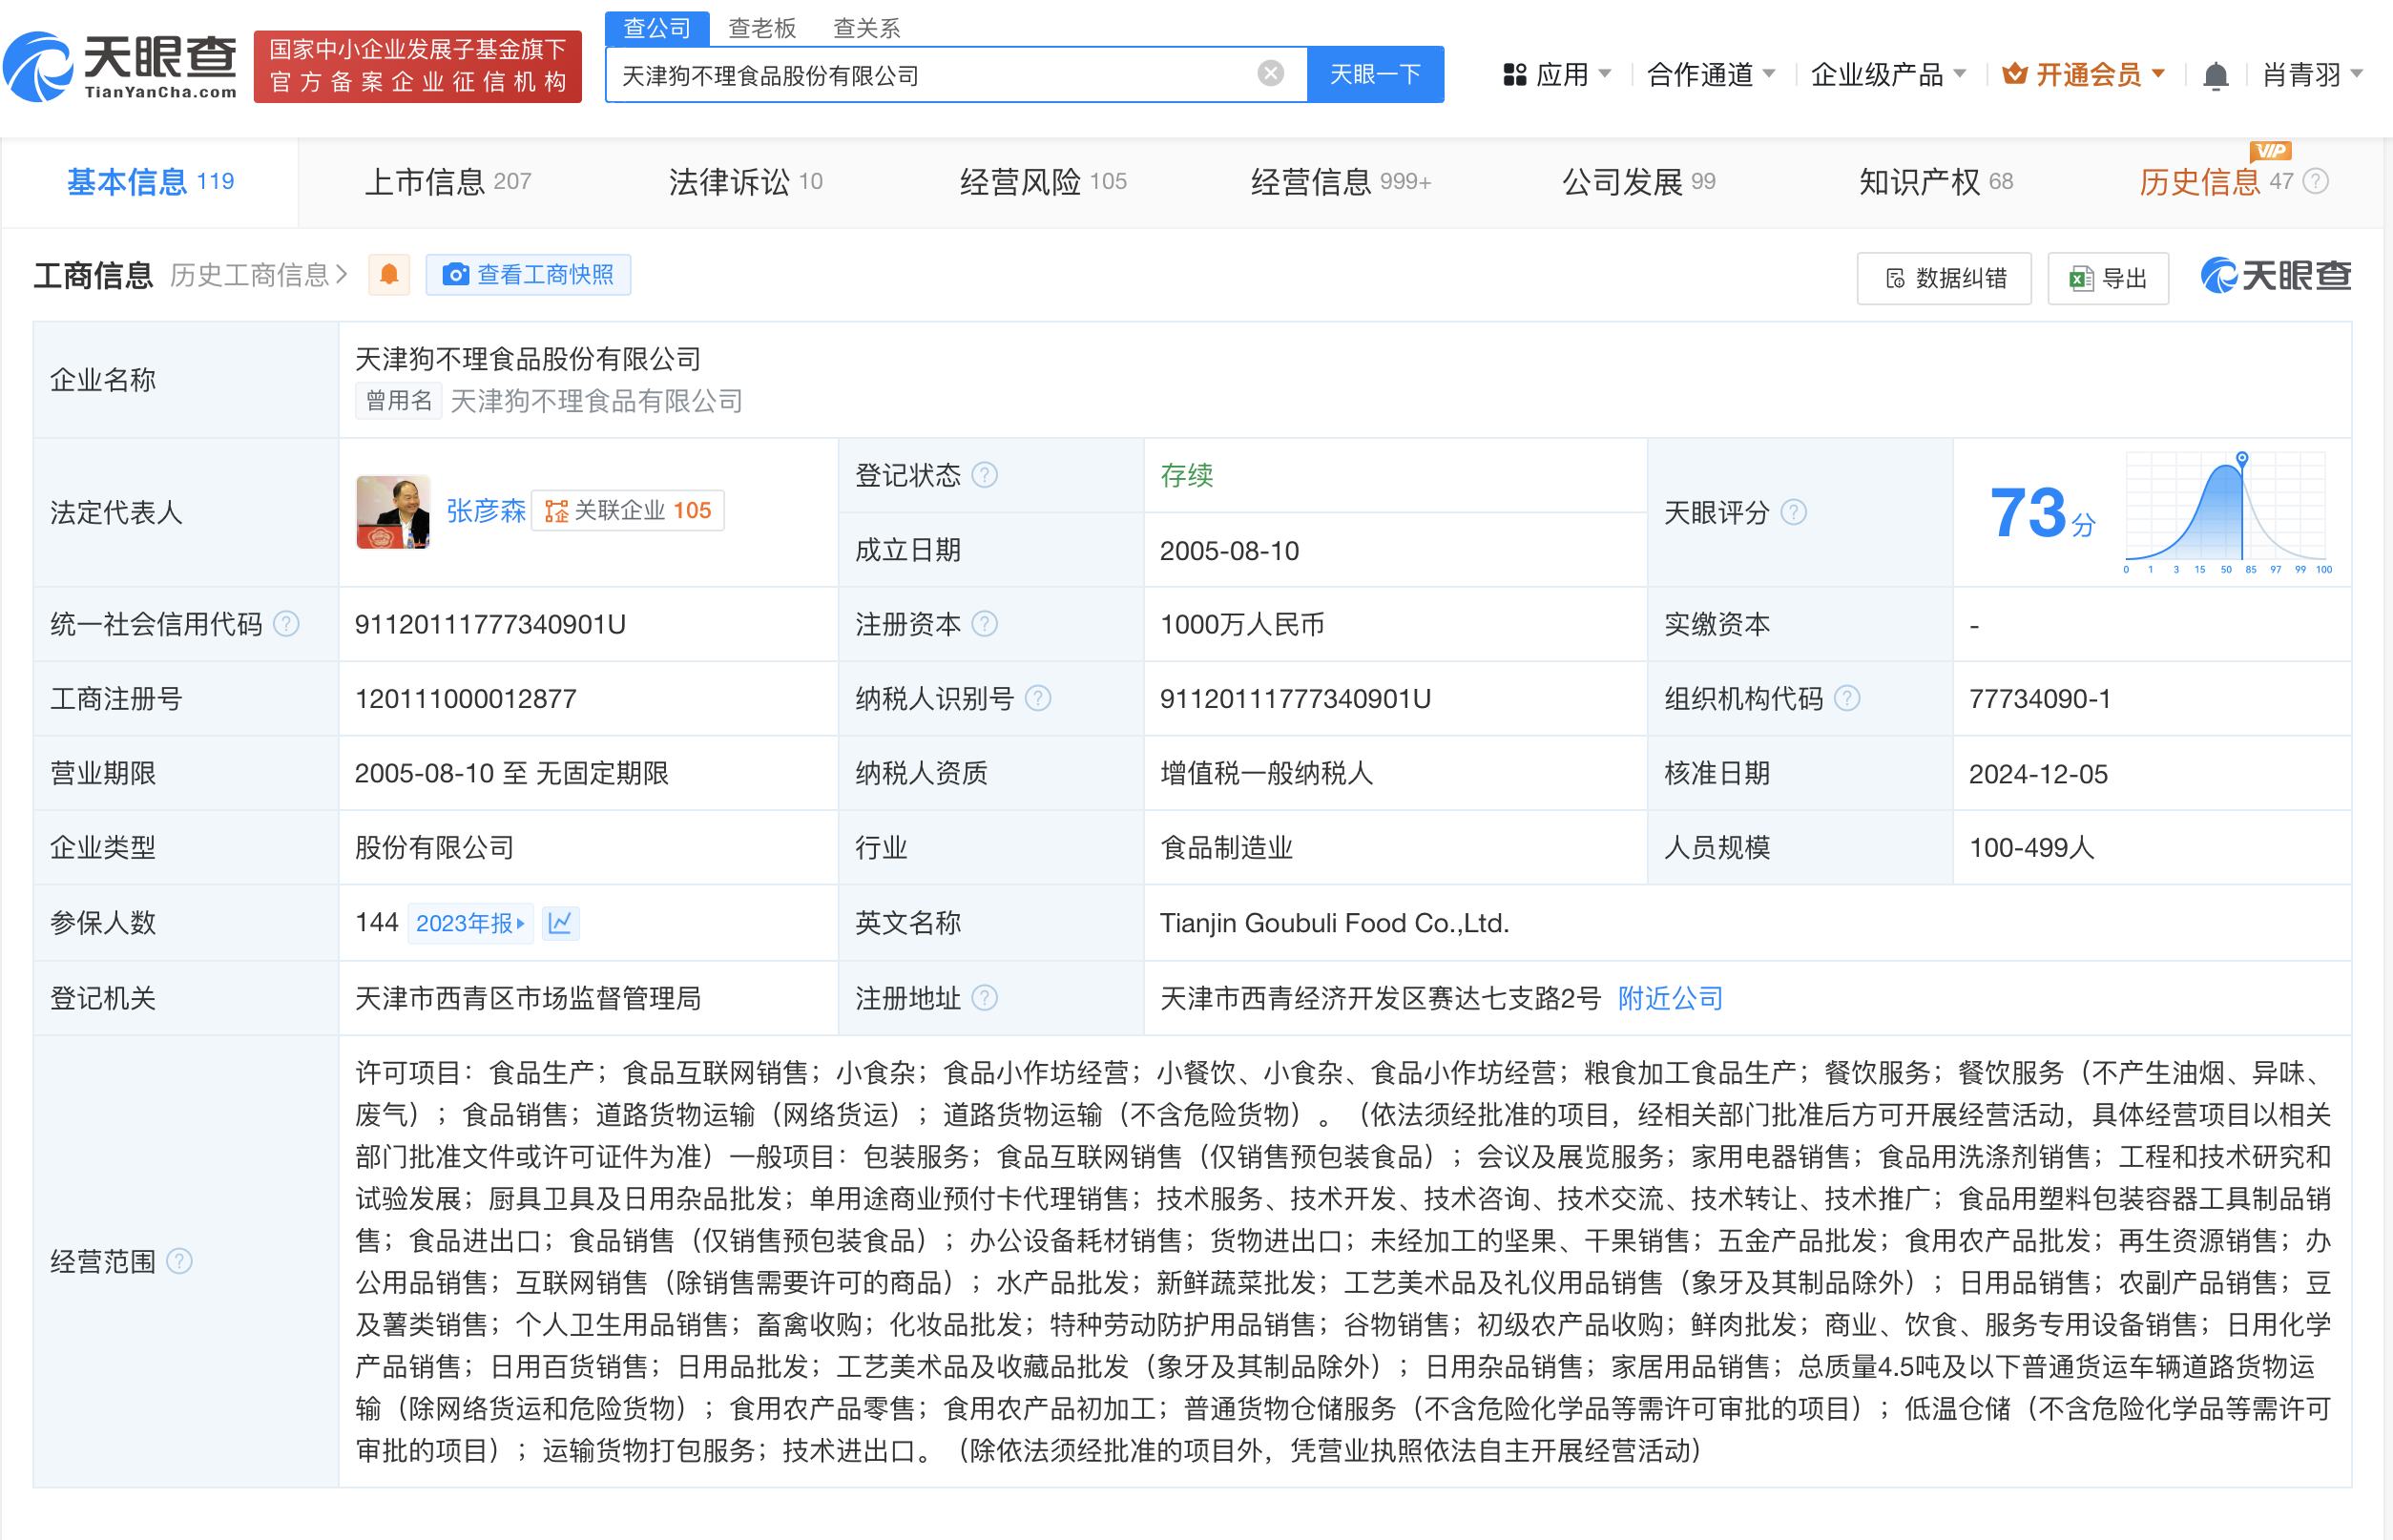Viewport: 2393px width, 1540px height.
Task: Click registered capital 1000万人民币
Action: pos(1242,624)
